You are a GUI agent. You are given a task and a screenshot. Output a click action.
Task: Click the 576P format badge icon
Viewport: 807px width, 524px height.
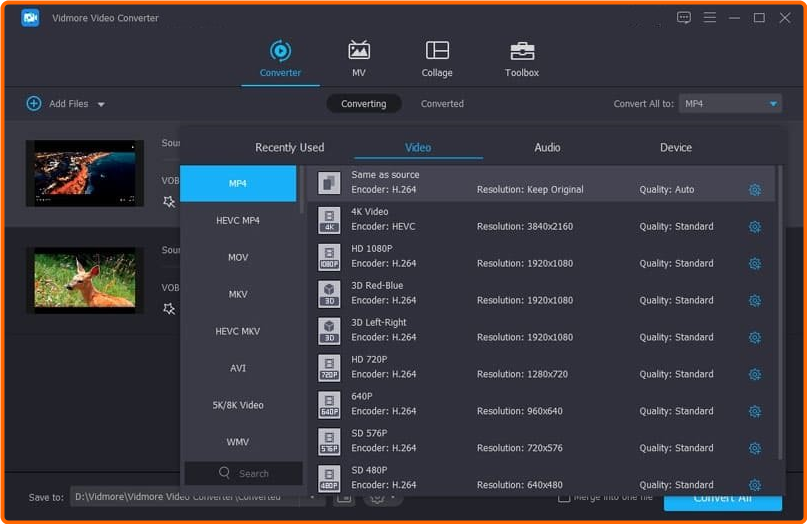329,442
